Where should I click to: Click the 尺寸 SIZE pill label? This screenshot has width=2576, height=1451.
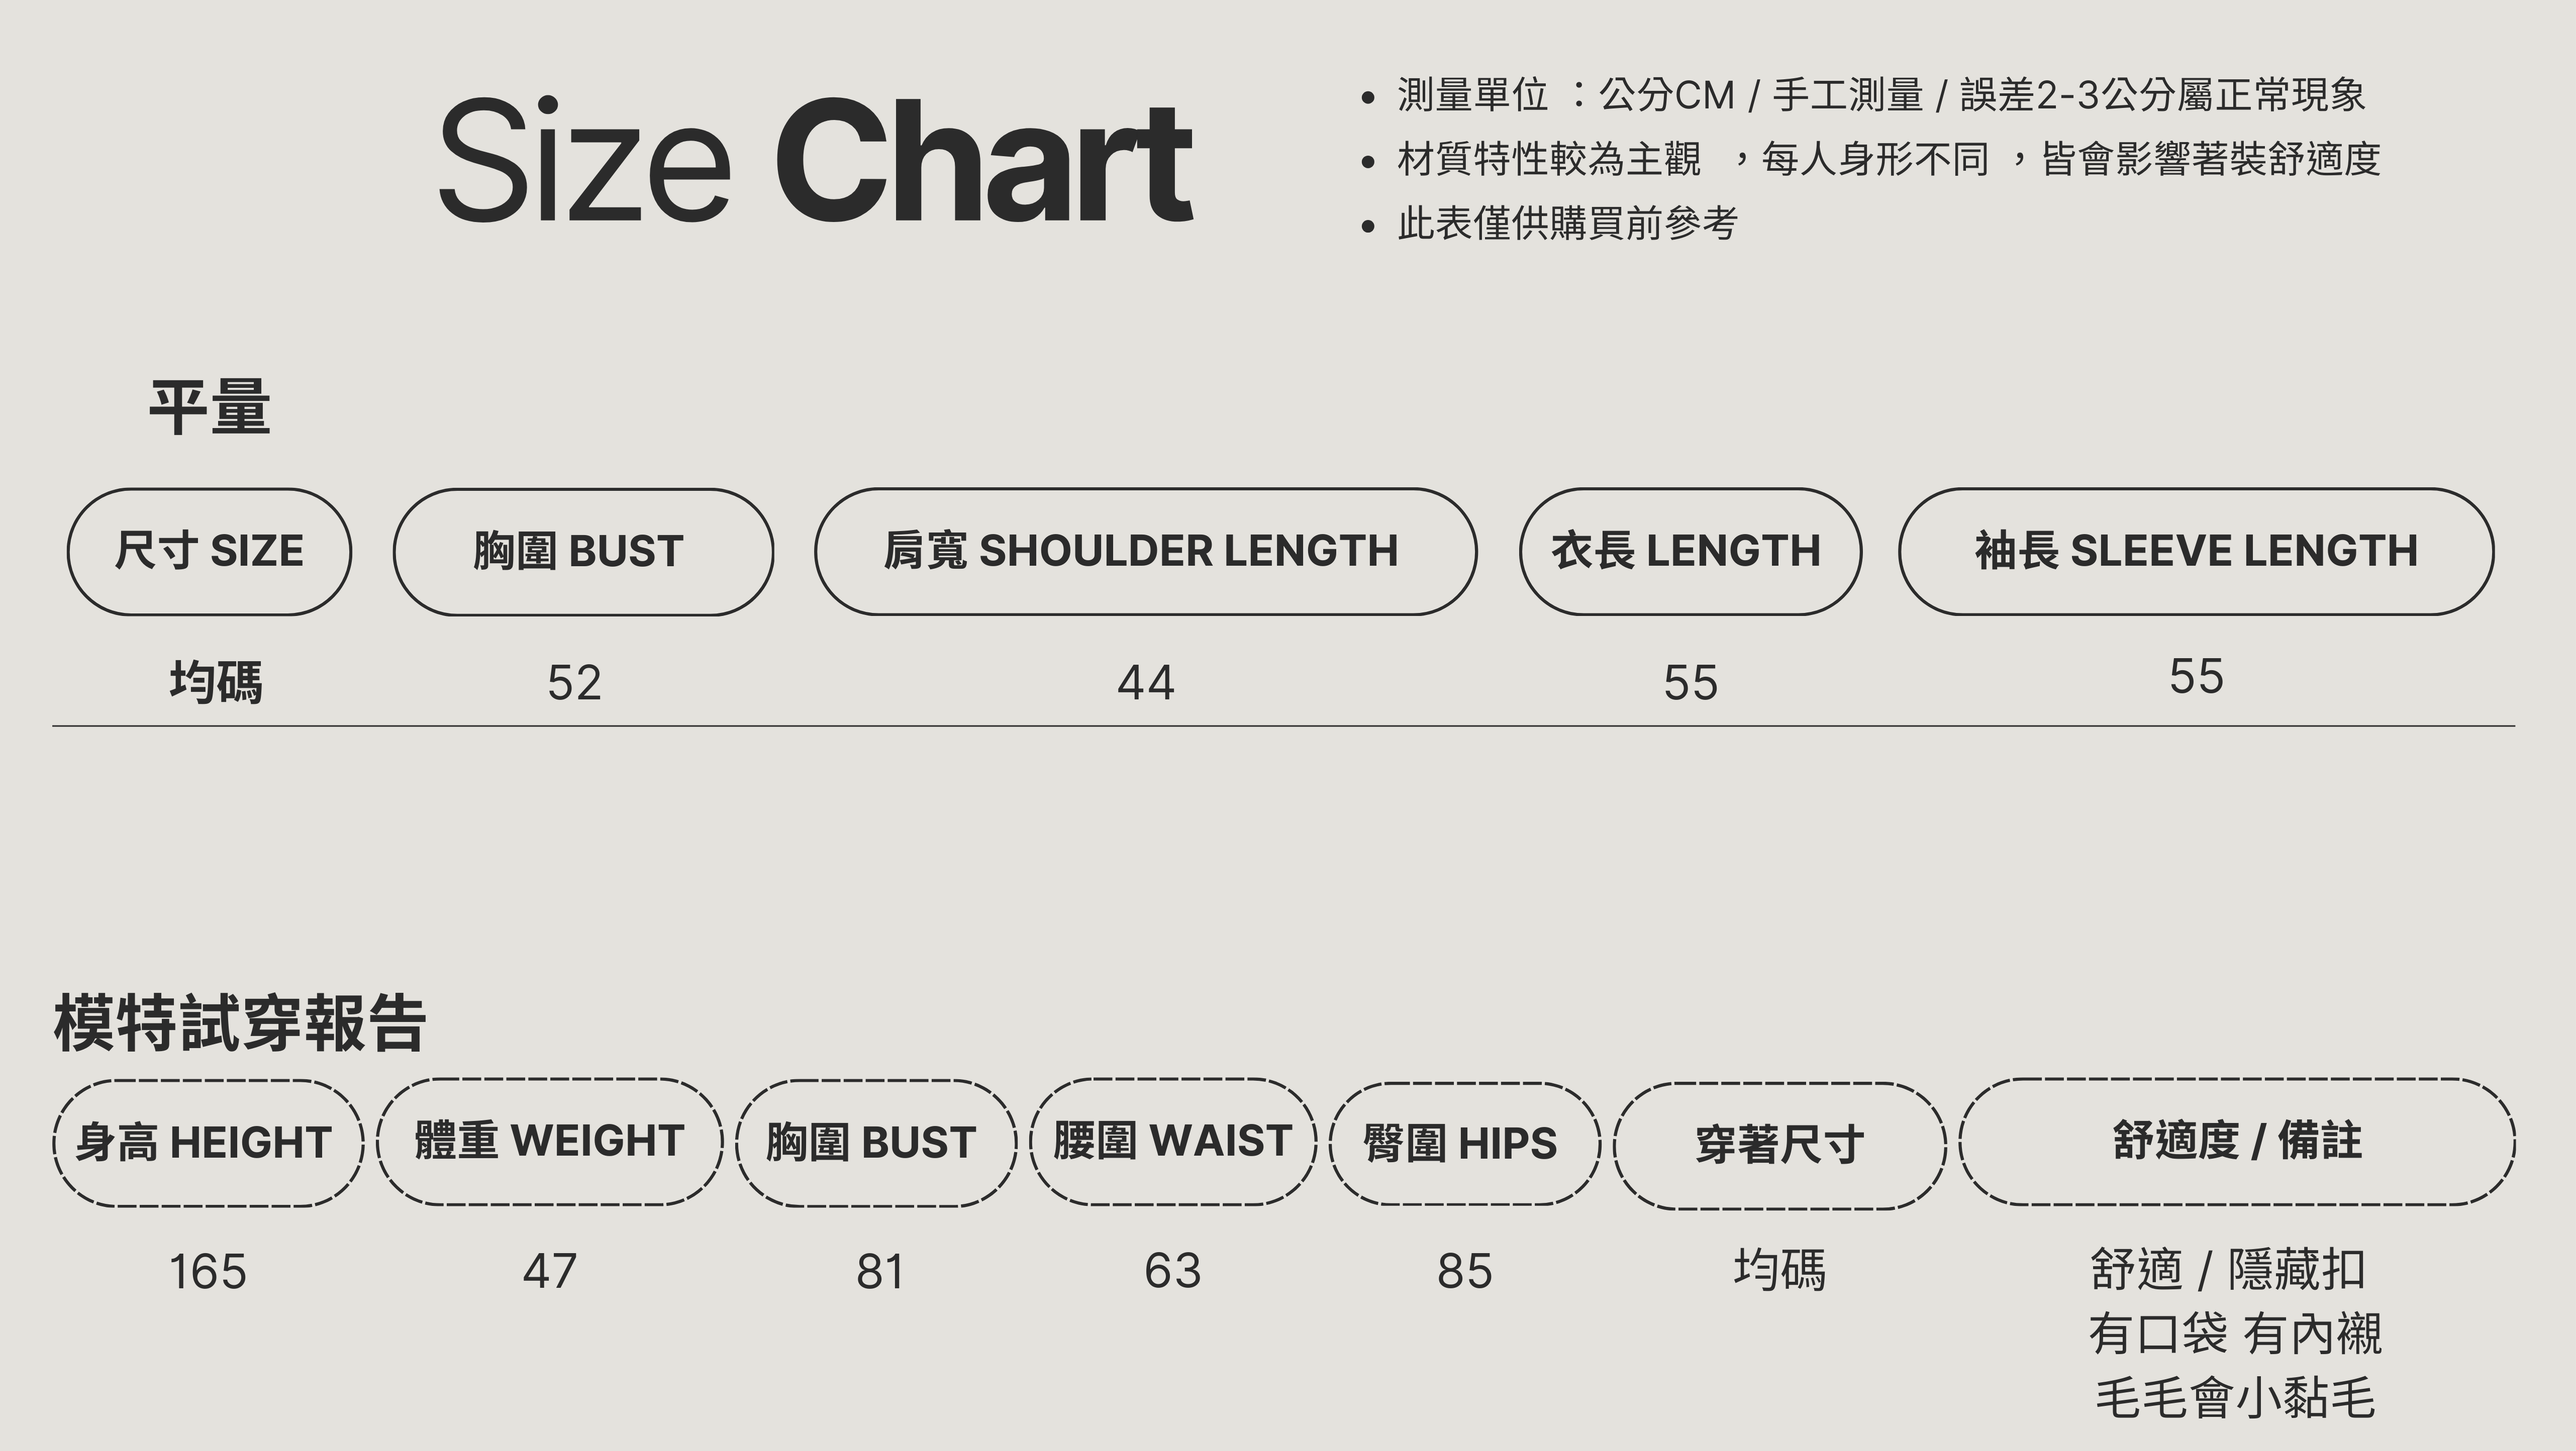pos(209,551)
